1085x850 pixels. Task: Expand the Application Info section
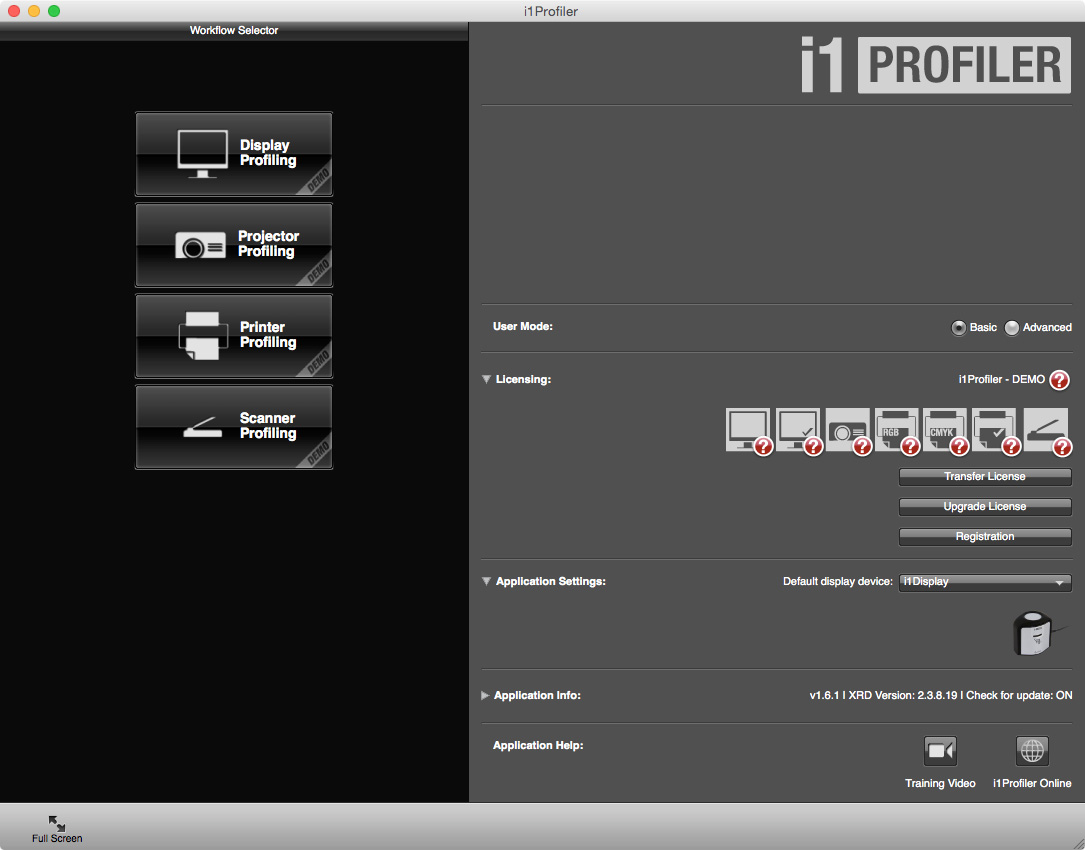point(485,695)
